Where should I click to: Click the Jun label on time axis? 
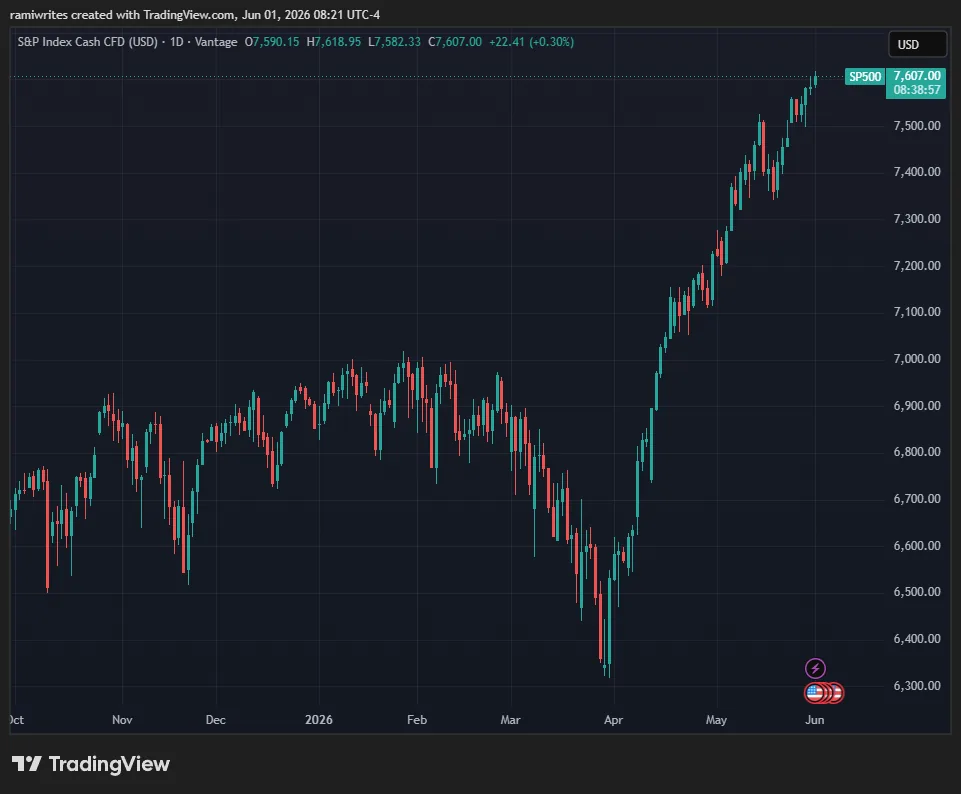[x=815, y=719]
